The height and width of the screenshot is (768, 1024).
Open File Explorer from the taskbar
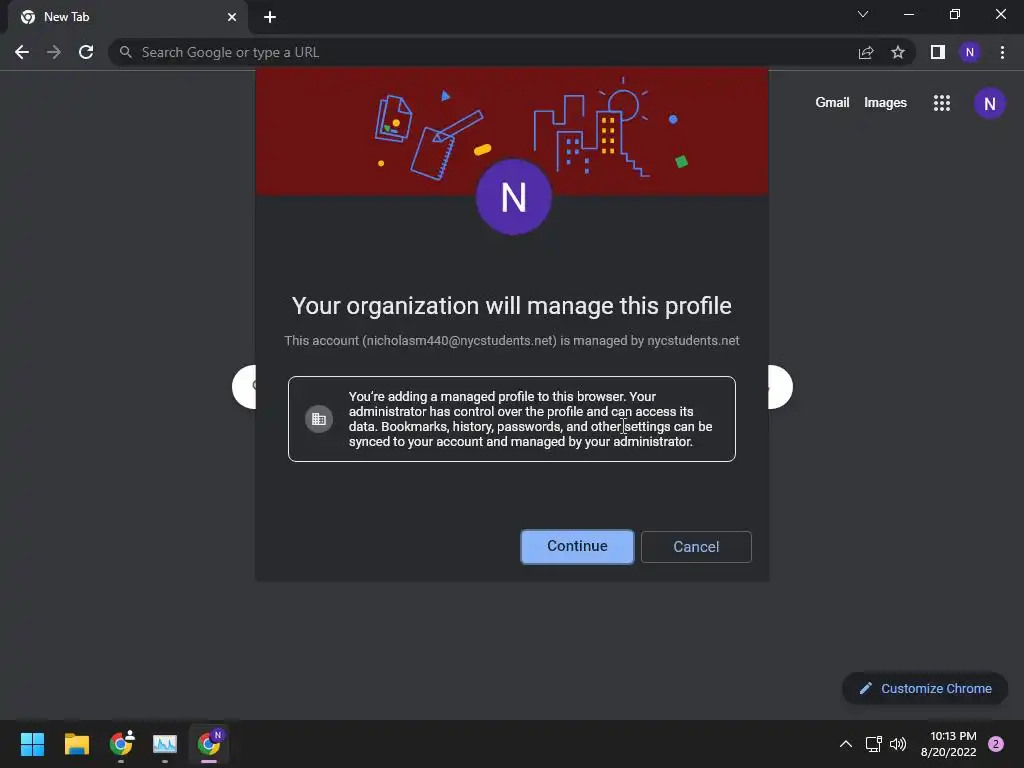click(x=76, y=744)
